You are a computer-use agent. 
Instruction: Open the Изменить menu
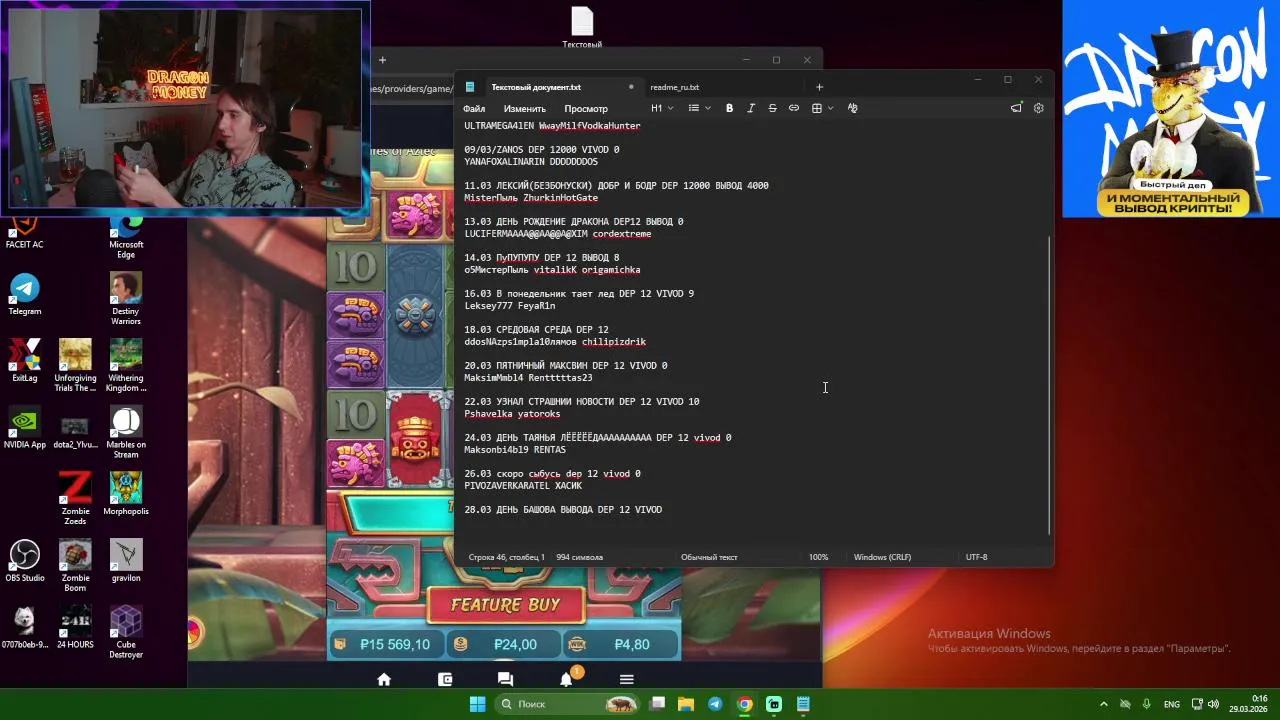coord(524,108)
